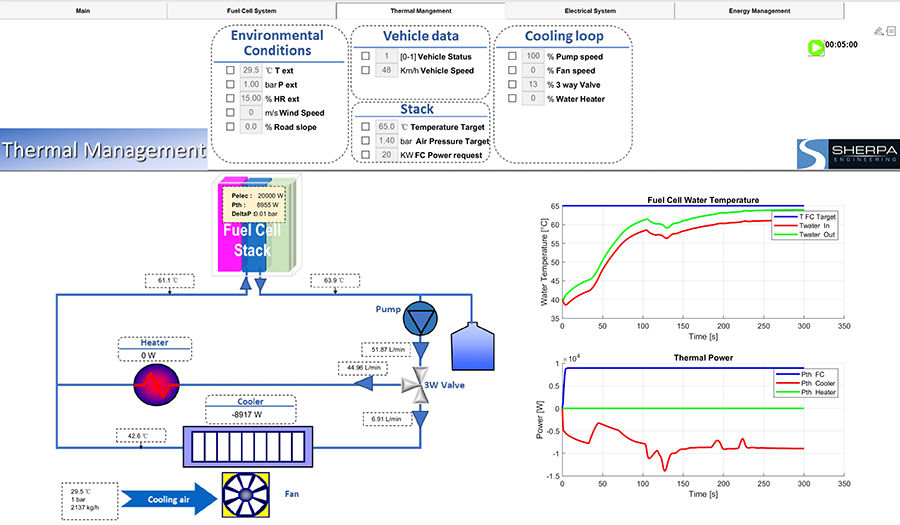Enable the Pump speed checkbox
This screenshot has width=900, height=525.
coord(512,57)
